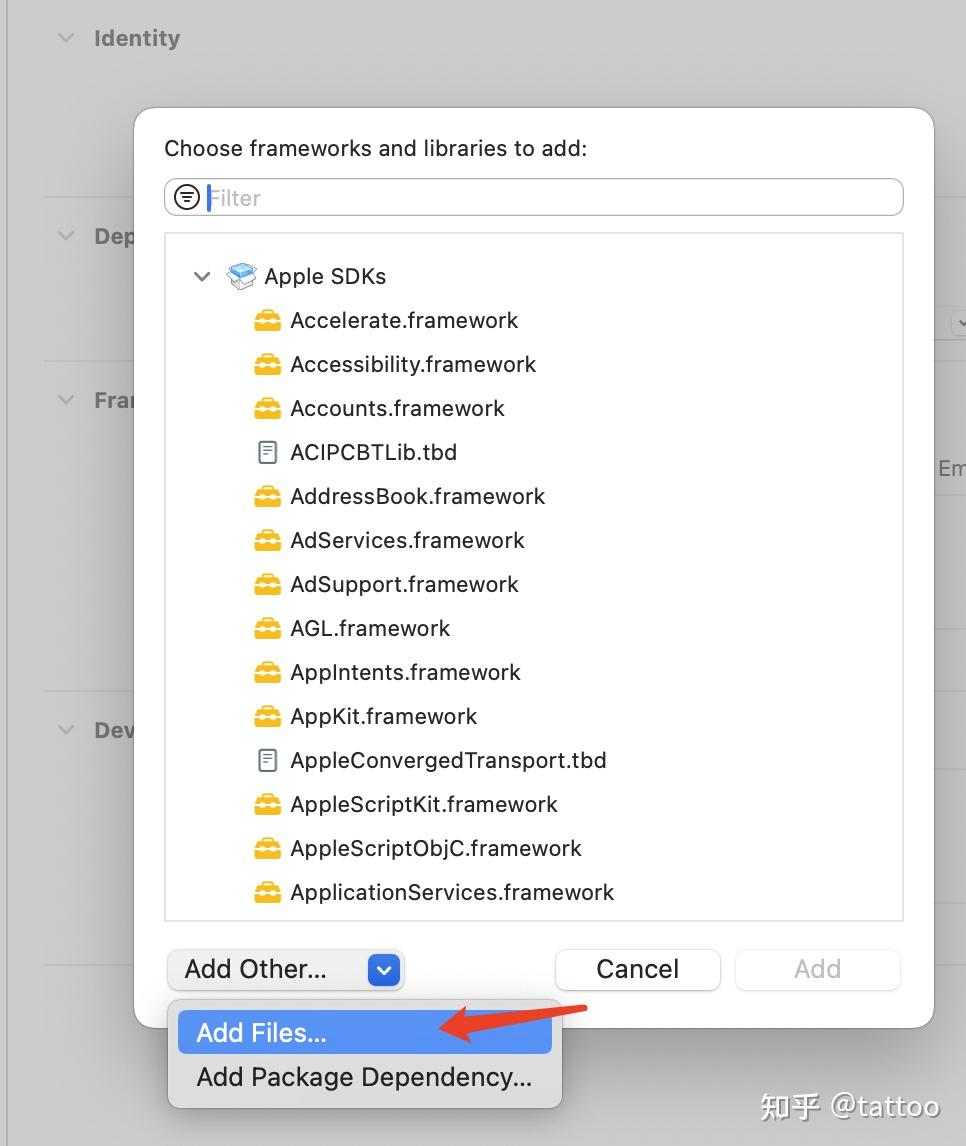Collapse the Apple SDKs tree
The width and height of the screenshot is (966, 1146).
click(202, 276)
